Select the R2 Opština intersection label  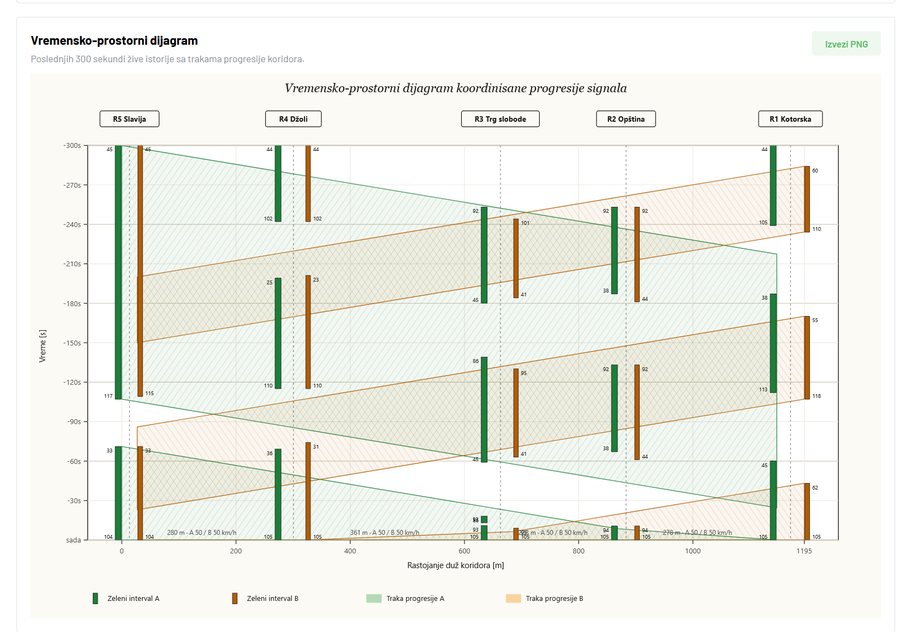coord(626,119)
